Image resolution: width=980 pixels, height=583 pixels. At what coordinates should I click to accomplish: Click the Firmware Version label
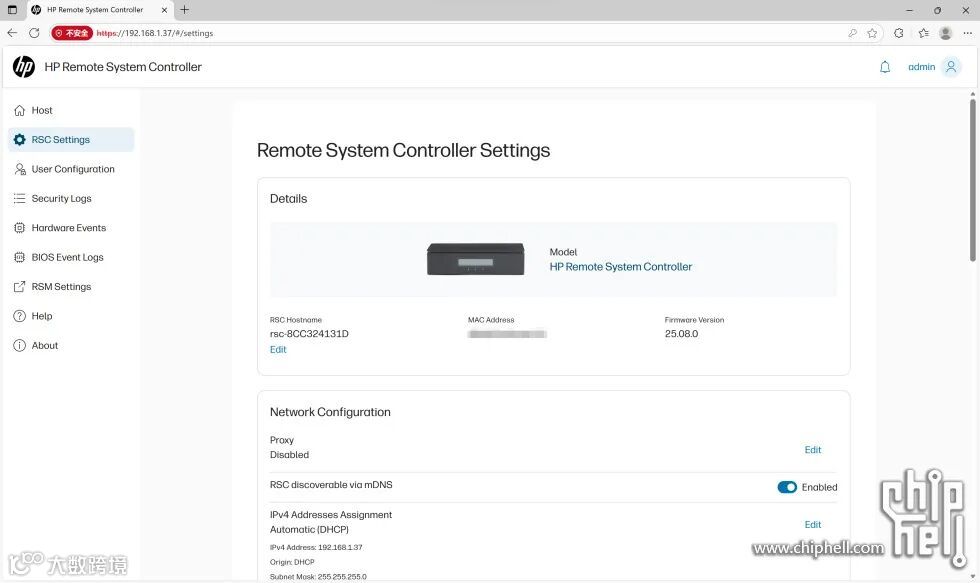[694, 320]
